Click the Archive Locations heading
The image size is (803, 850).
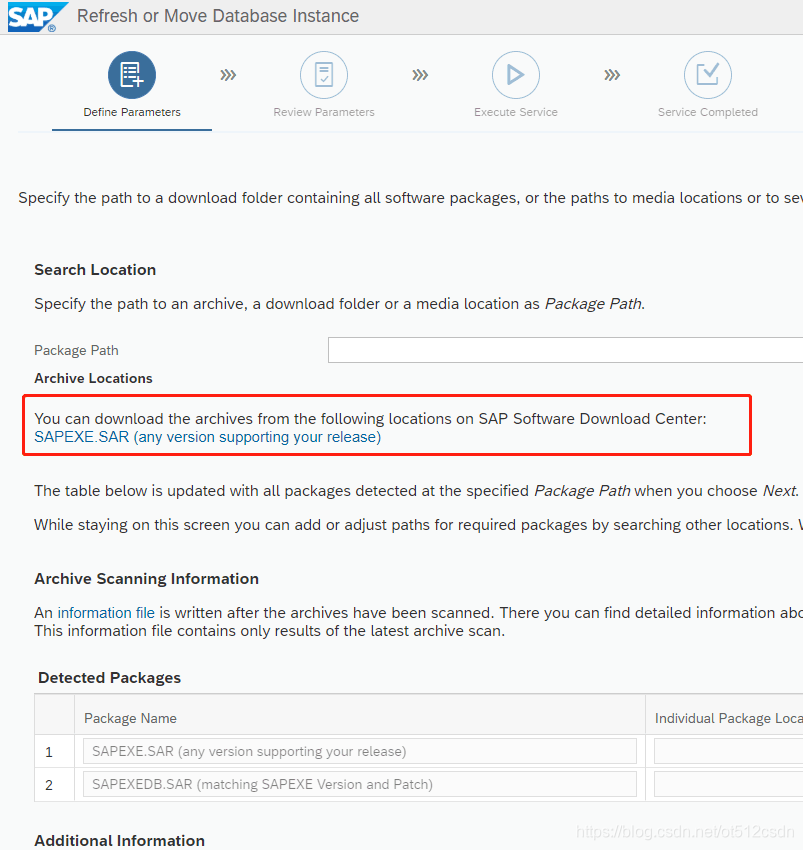click(x=93, y=378)
